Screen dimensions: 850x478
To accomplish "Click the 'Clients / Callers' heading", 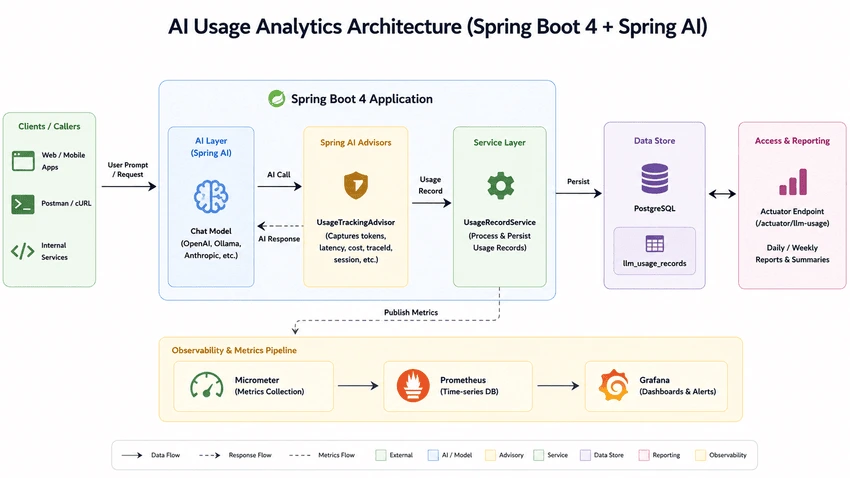I will 49,126.
